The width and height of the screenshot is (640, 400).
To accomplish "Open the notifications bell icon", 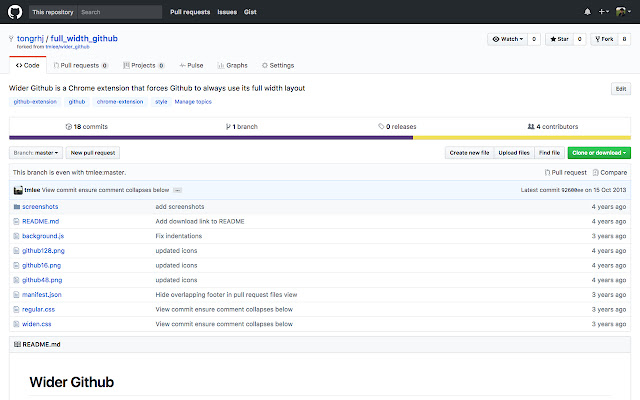I will point(587,12).
